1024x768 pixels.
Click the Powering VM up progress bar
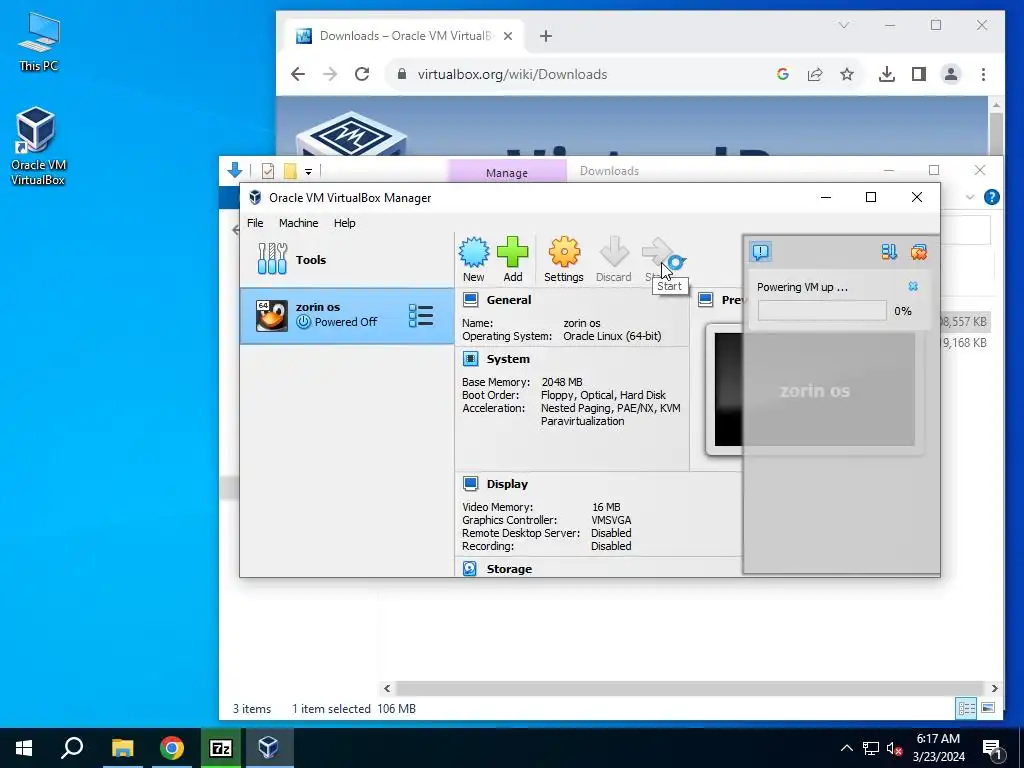822,311
